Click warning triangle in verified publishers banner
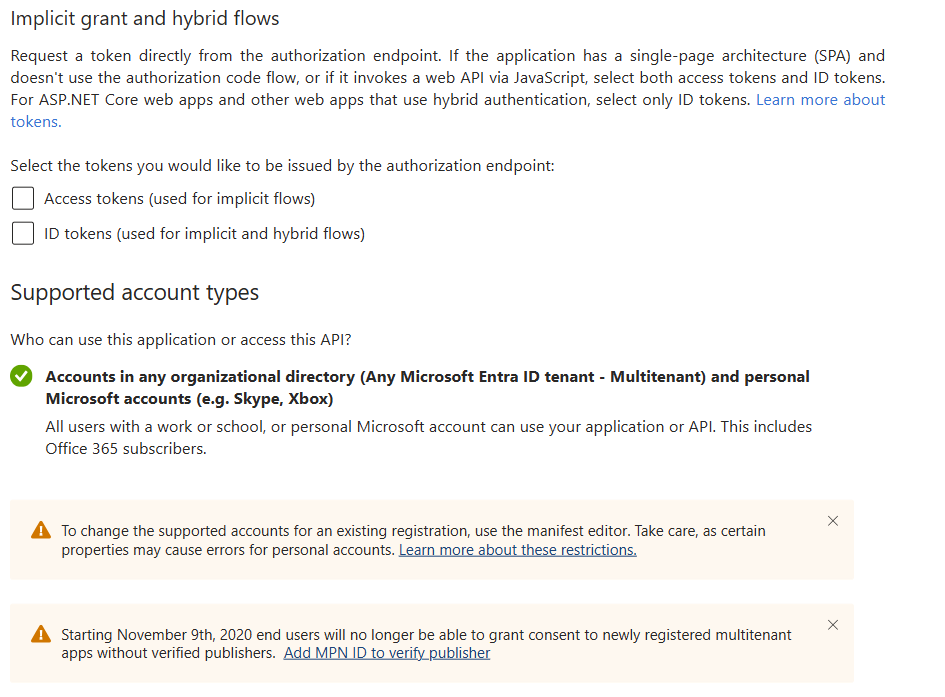 (x=41, y=634)
